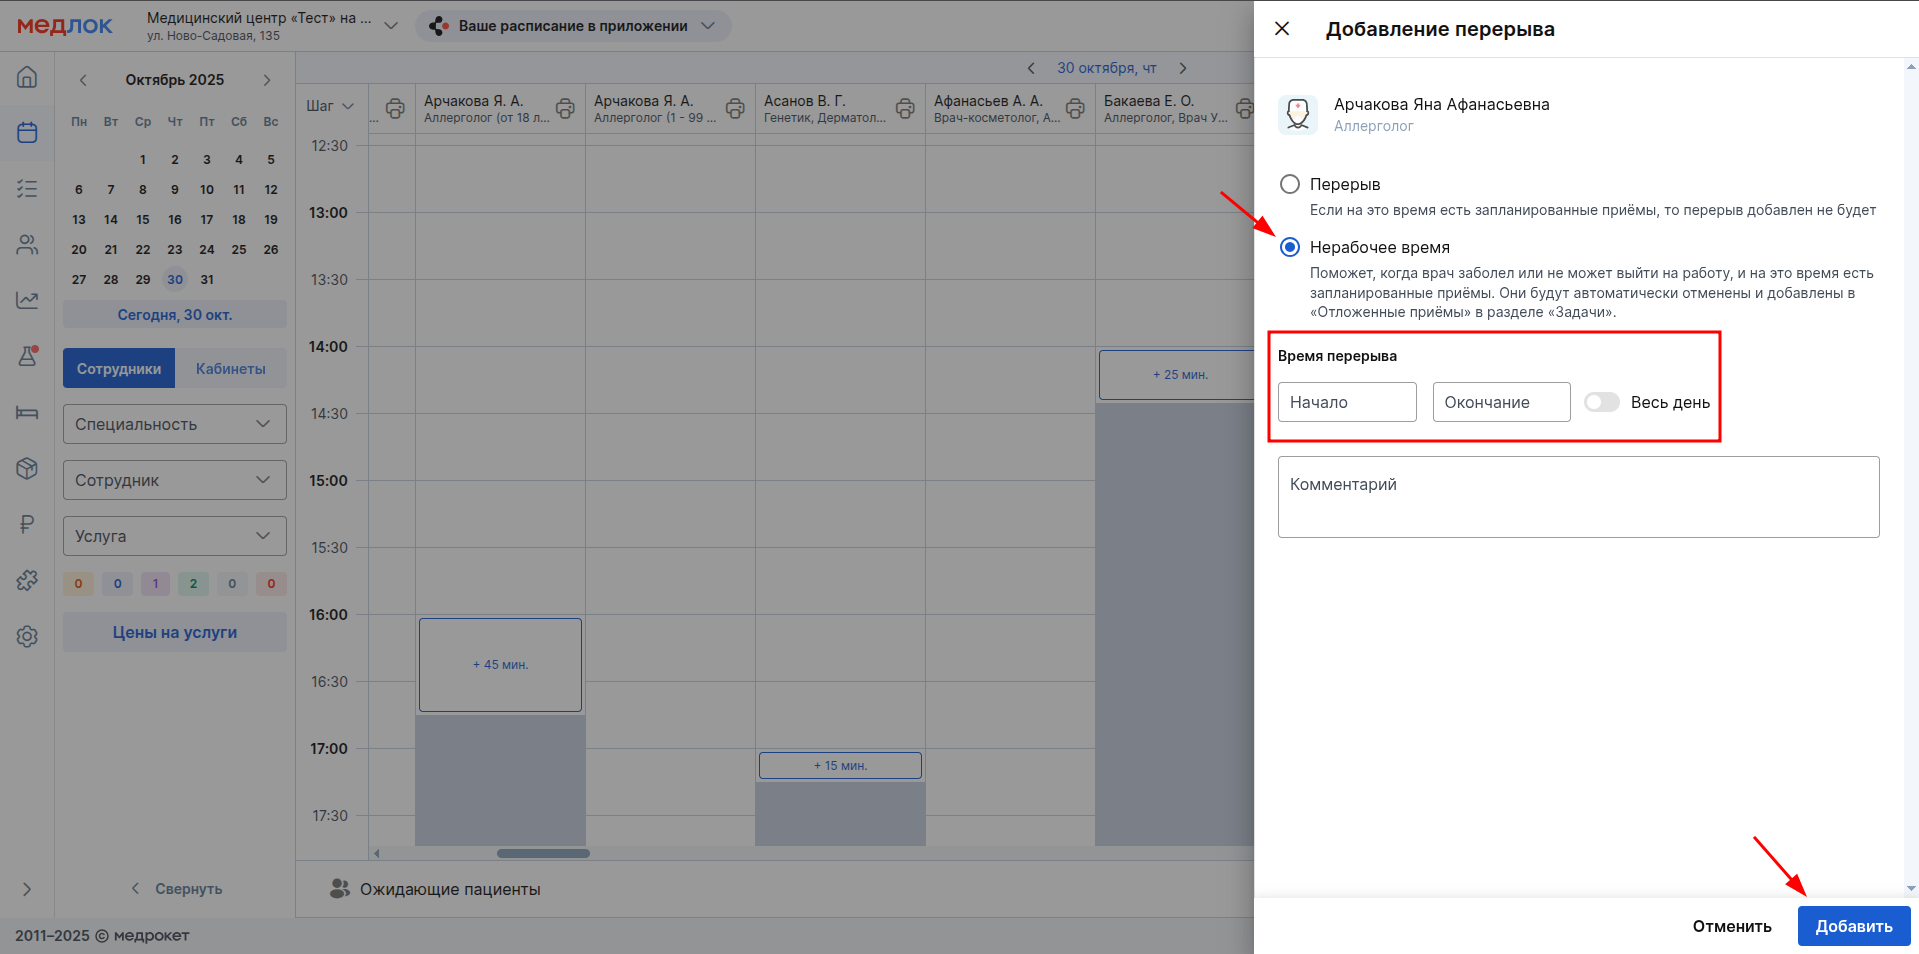Switch to the Кабинеты tab

coord(231,369)
